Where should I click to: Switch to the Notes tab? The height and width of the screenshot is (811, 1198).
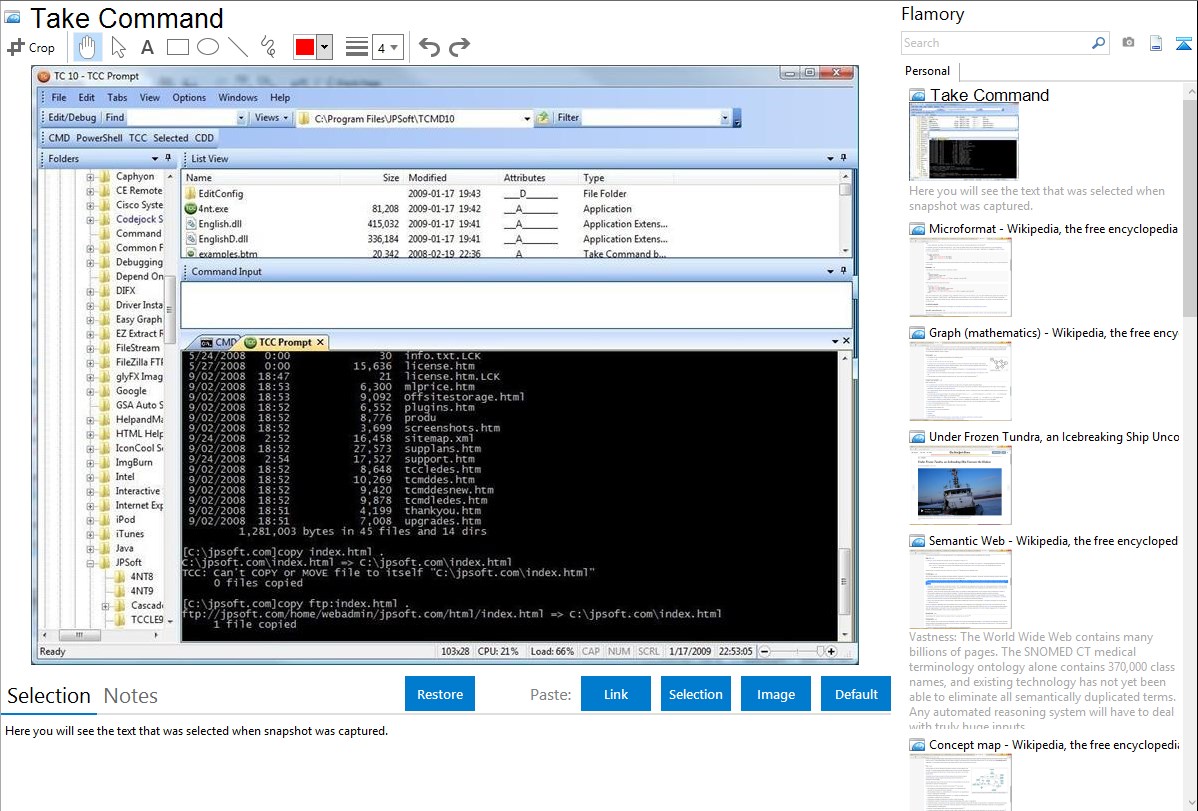click(x=131, y=696)
